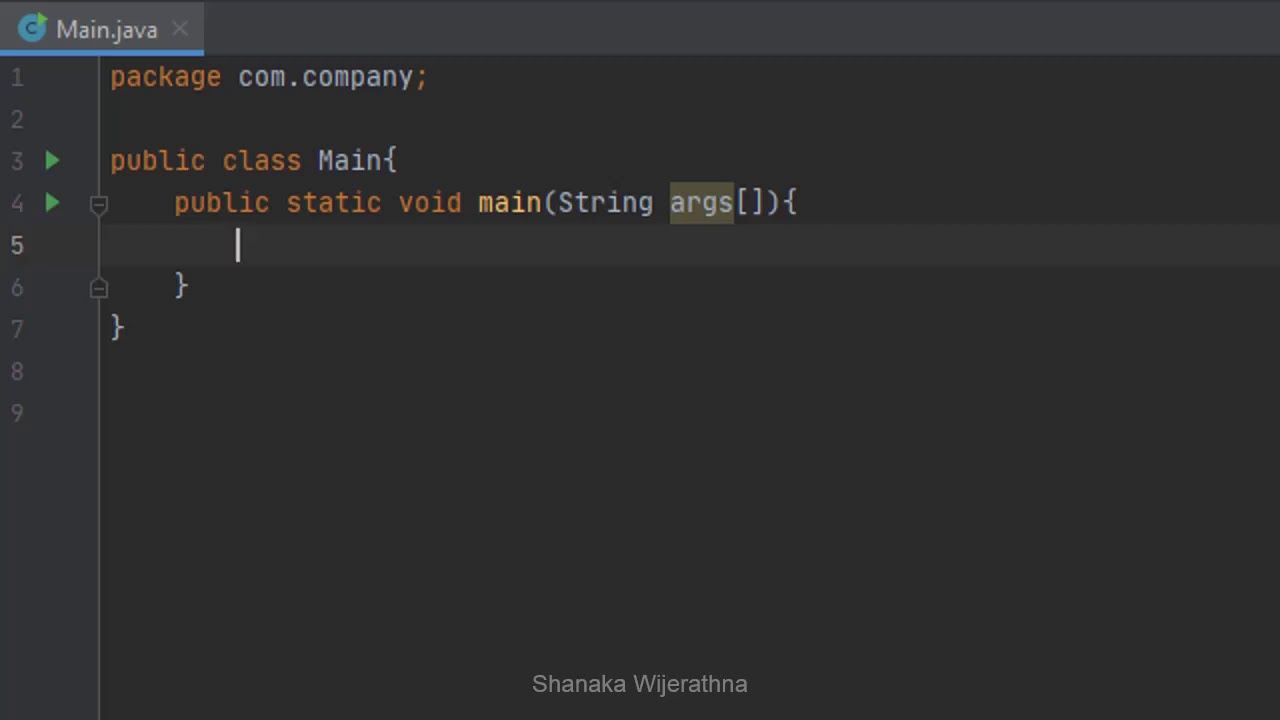Click the 'public' keyword on line 3

pos(157,161)
